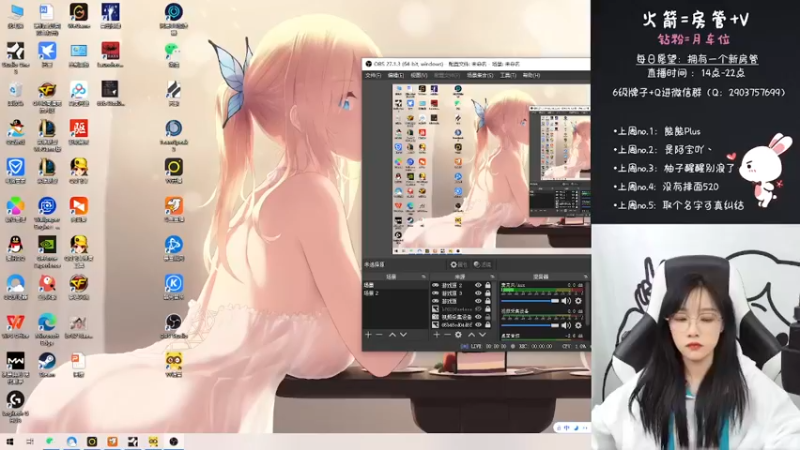Image resolution: width=800 pixels, height=450 pixels.
Task: Open the Recycle Bin on the desktop
Action: (x=15, y=93)
